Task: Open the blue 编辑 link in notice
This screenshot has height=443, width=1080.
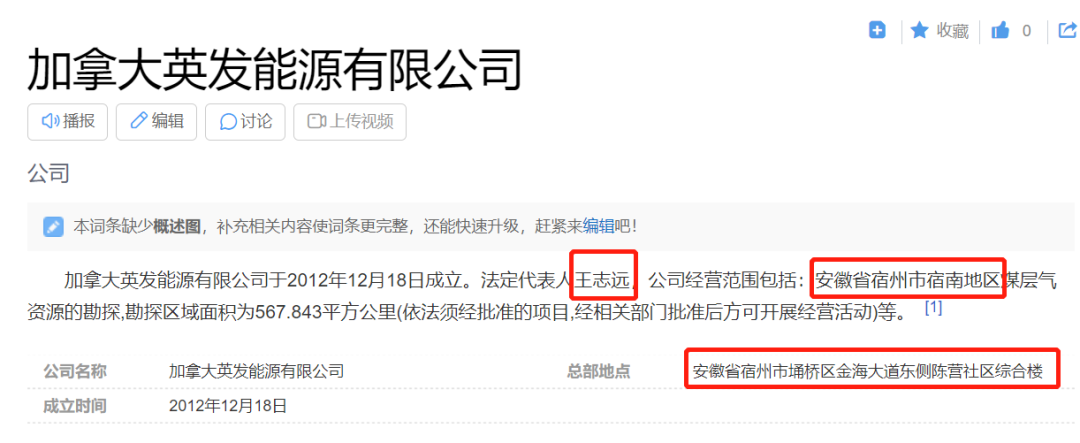Action: tap(598, 226)
